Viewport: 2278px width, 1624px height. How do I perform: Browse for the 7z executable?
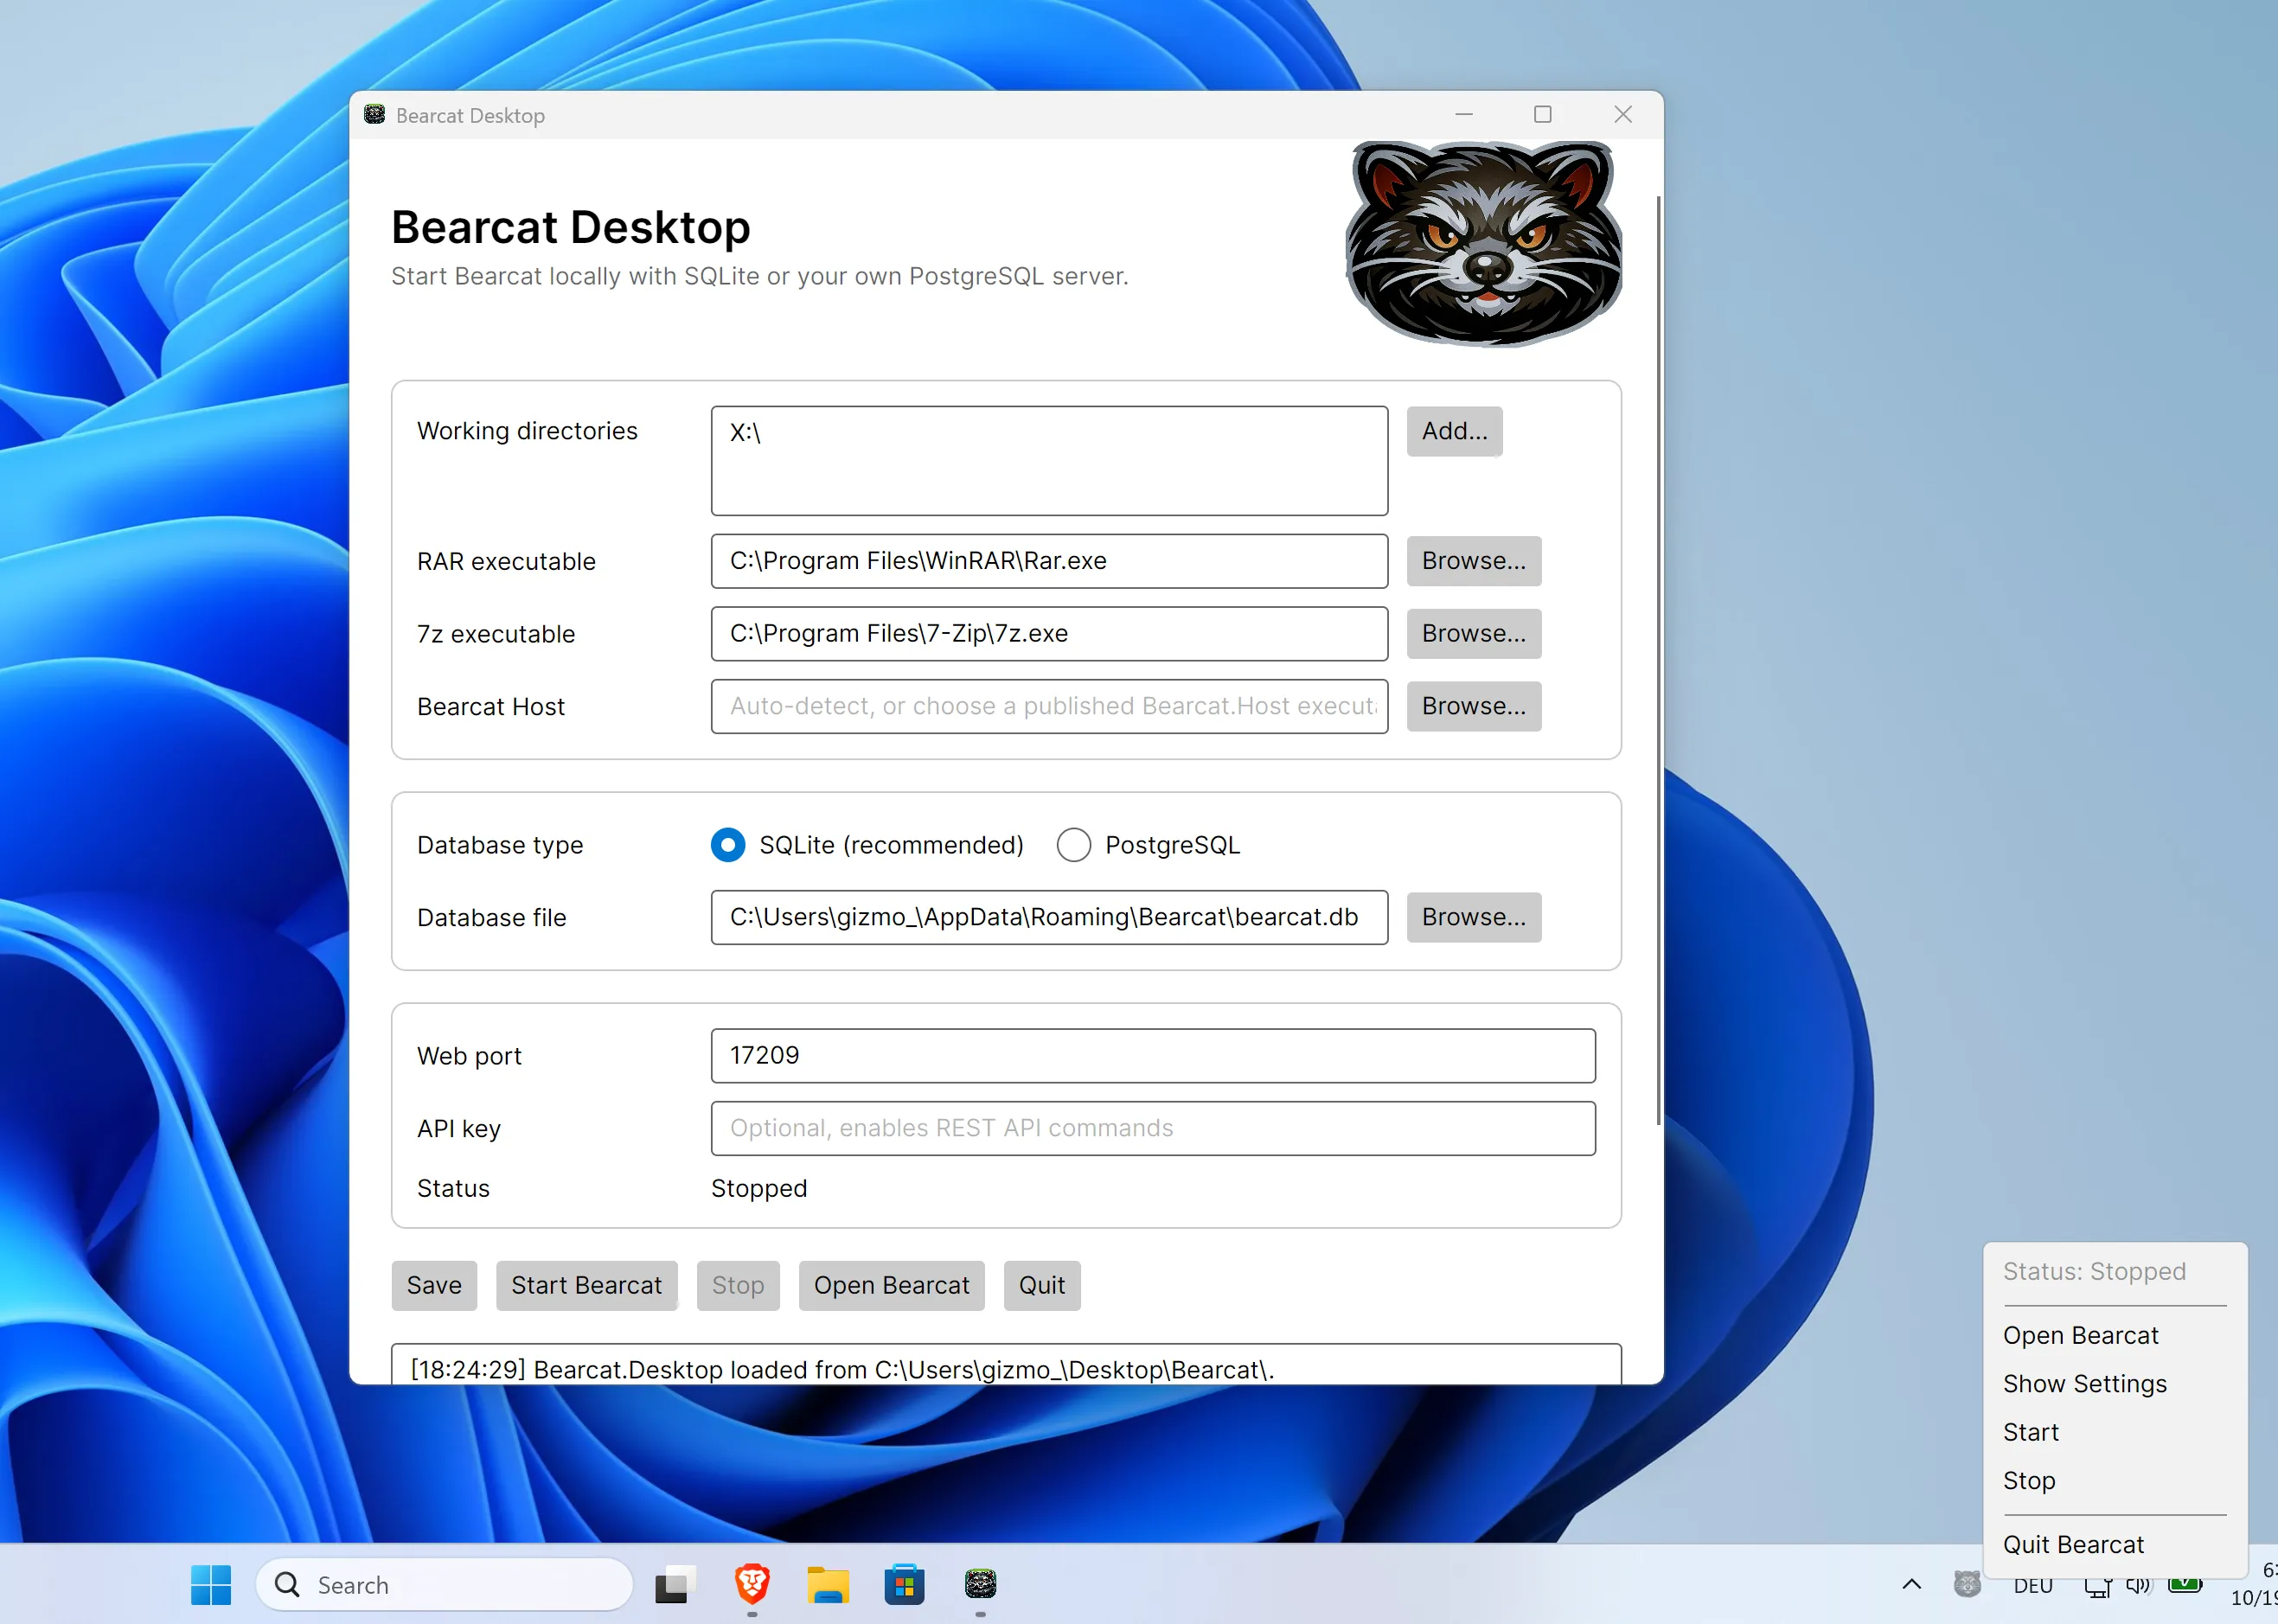pyautogui.click(x=1474, y=633)
